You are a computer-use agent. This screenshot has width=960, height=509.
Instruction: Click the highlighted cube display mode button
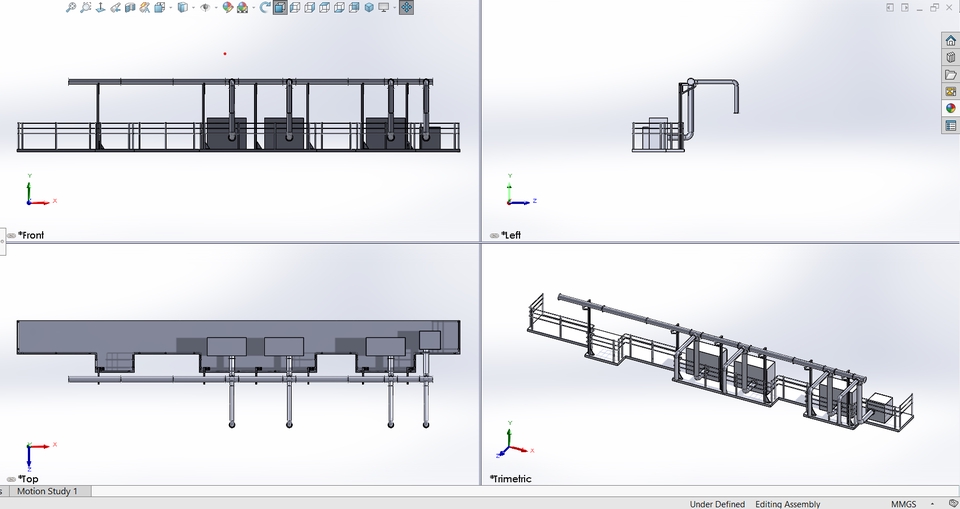pos(280,7)
